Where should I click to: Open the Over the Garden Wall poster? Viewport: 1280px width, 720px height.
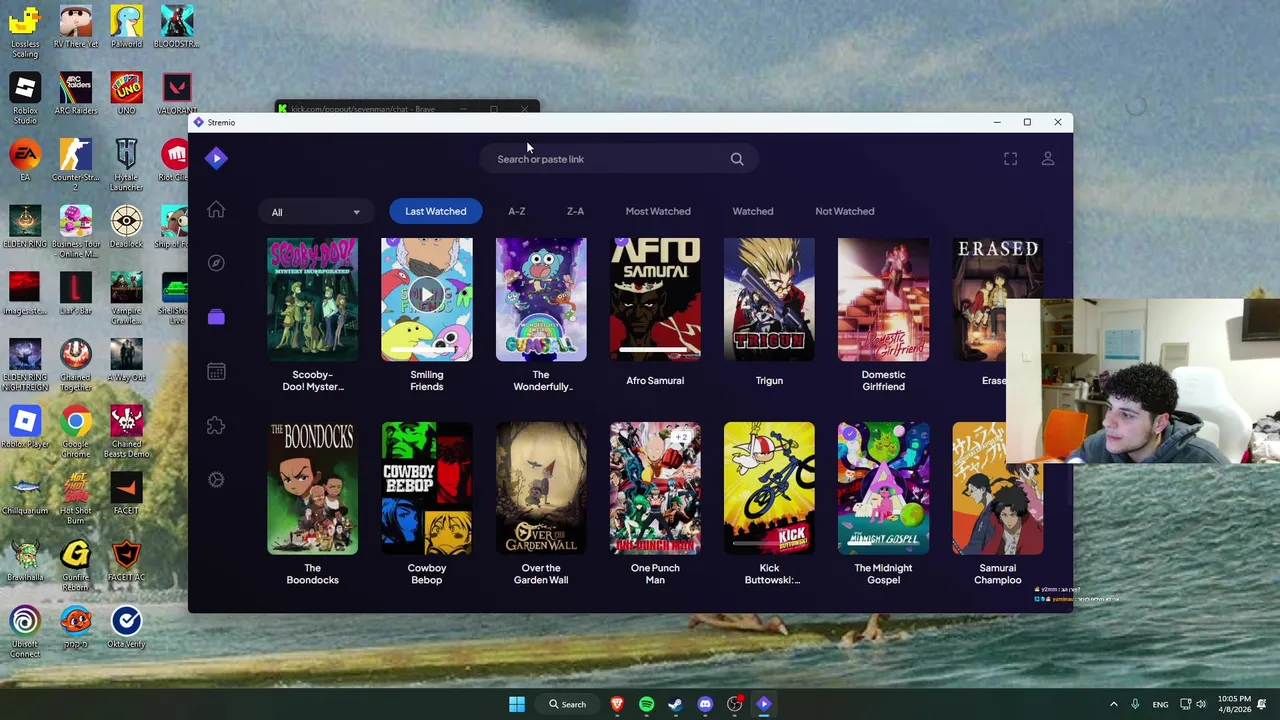click(x=541, y=488)
